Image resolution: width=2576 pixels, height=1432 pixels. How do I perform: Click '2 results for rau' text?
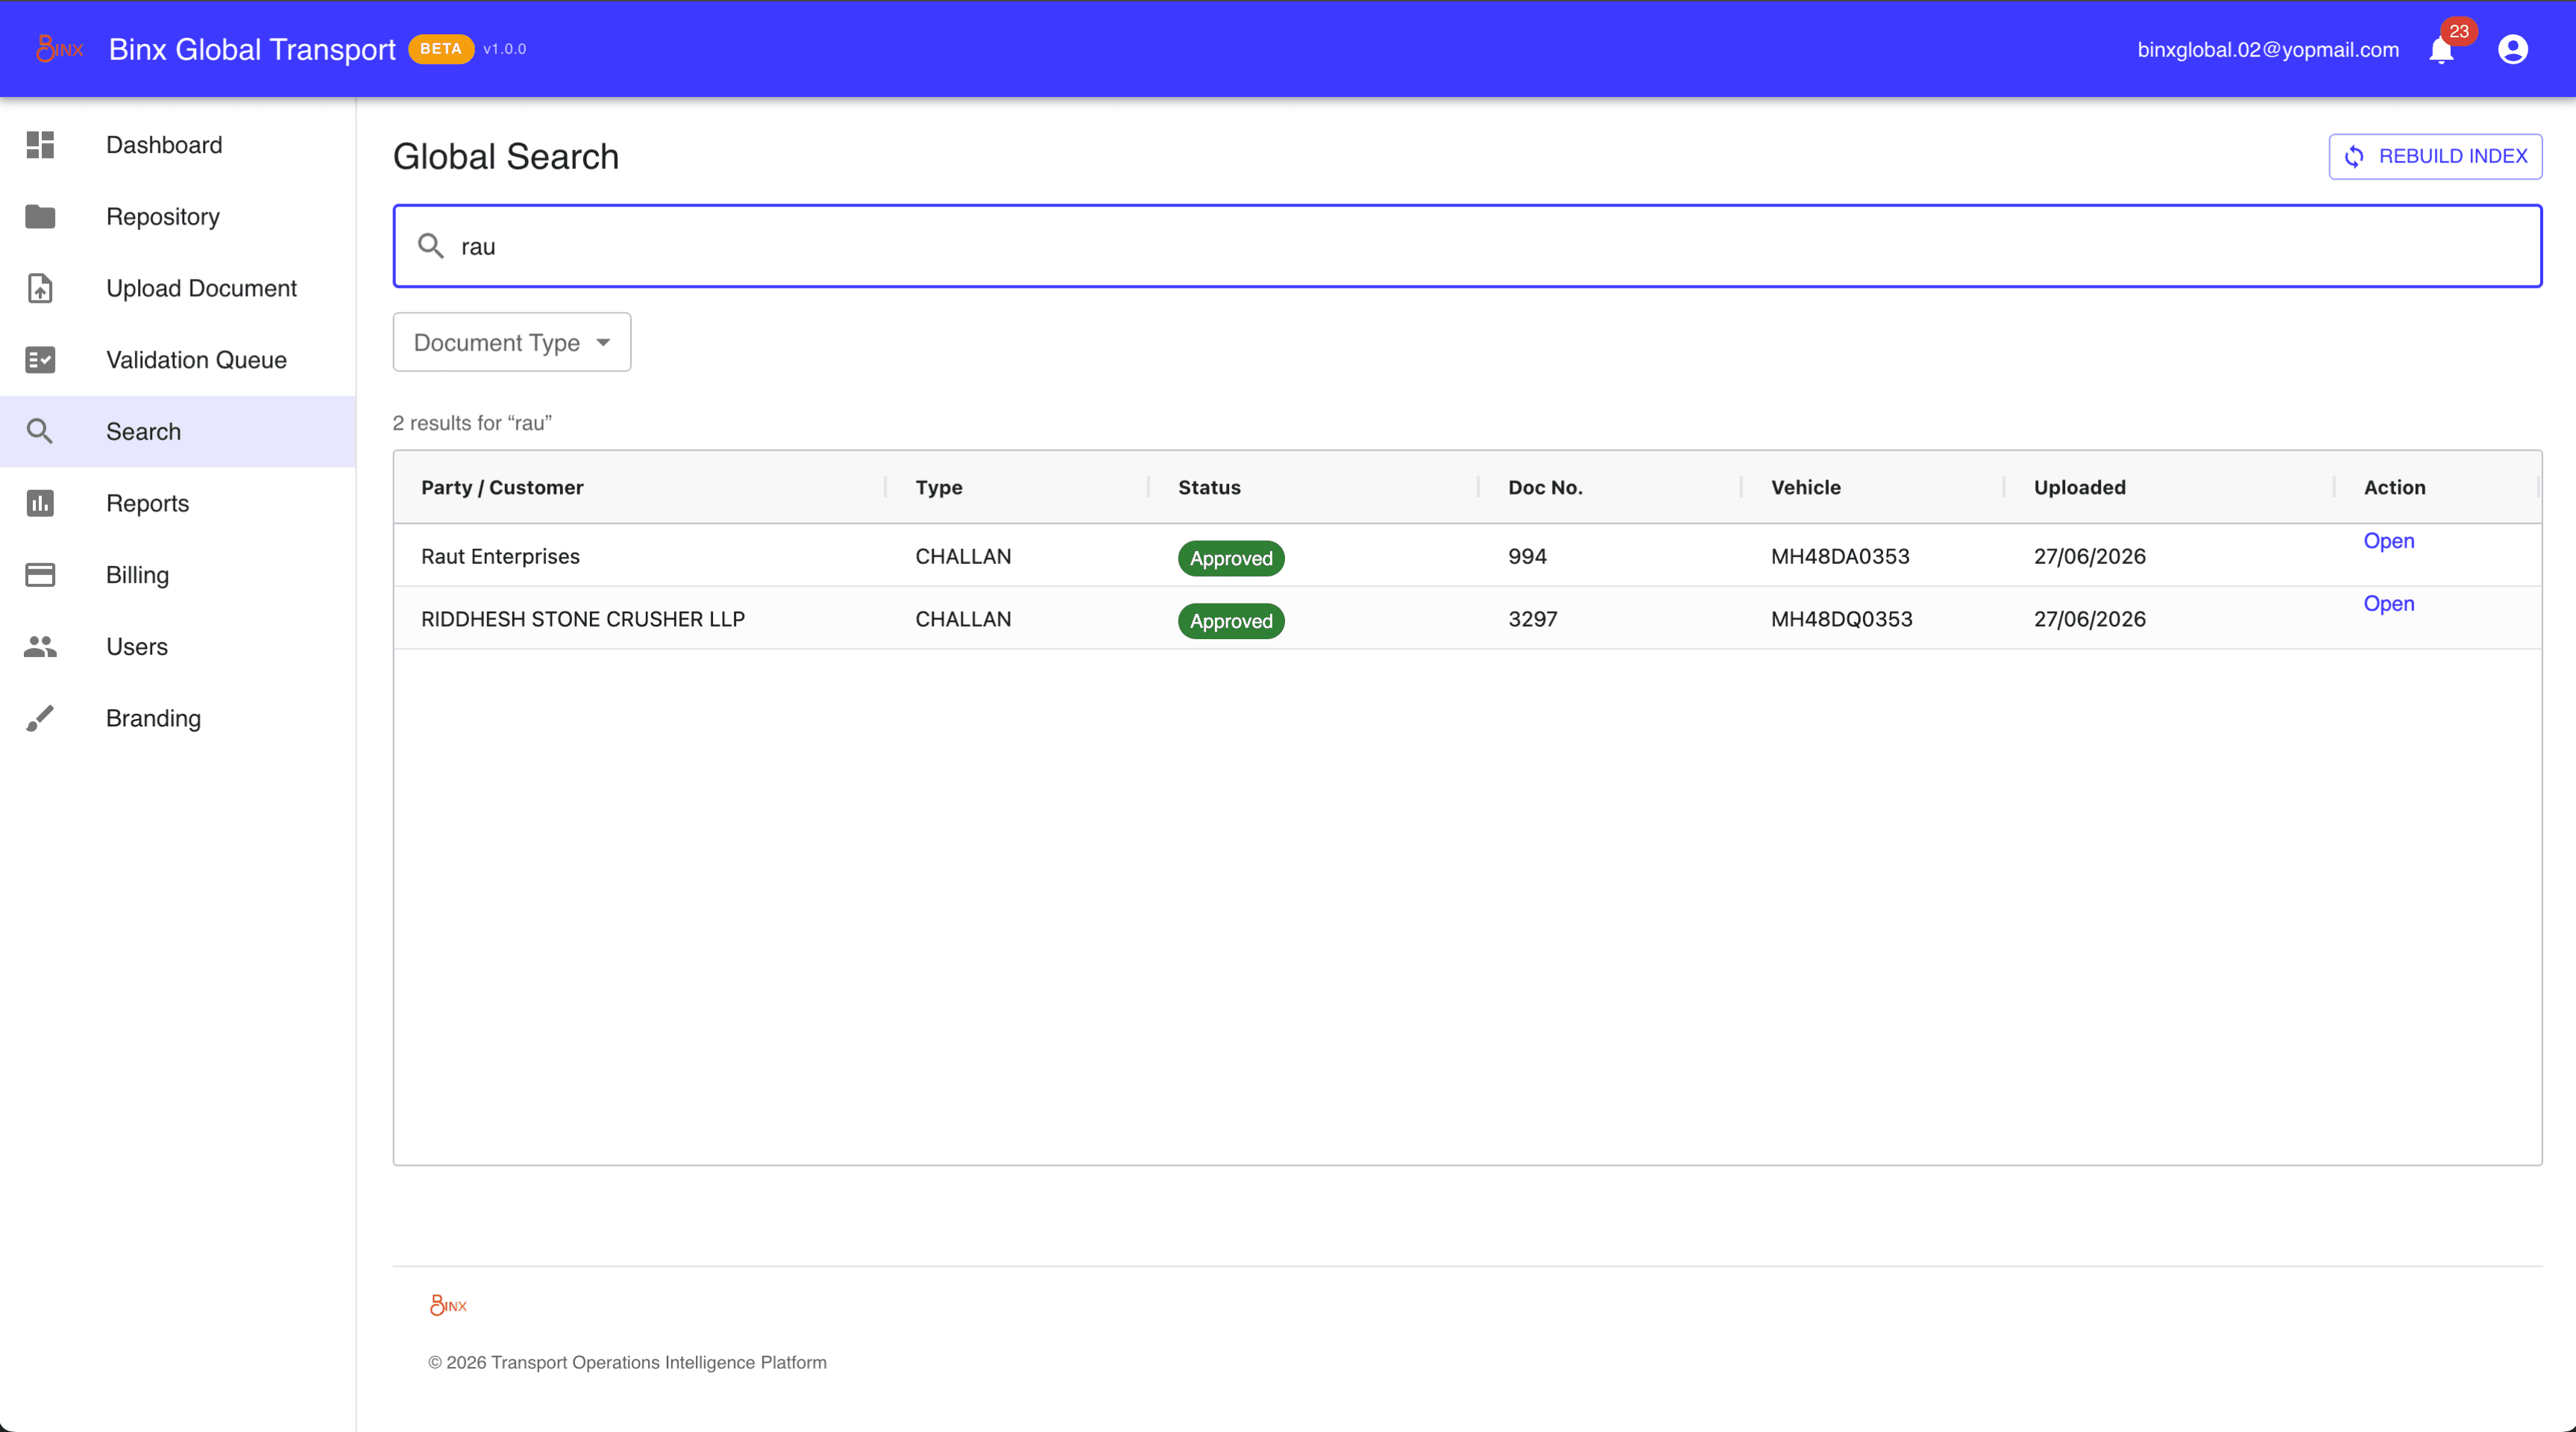click(x=472, y=423)
